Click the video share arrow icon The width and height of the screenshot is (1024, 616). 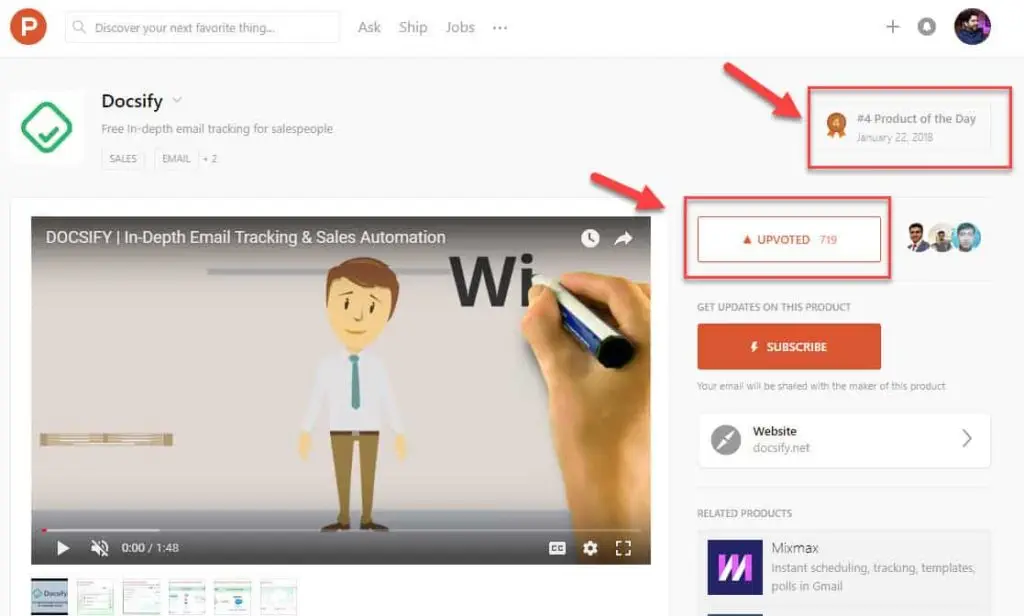623,238
